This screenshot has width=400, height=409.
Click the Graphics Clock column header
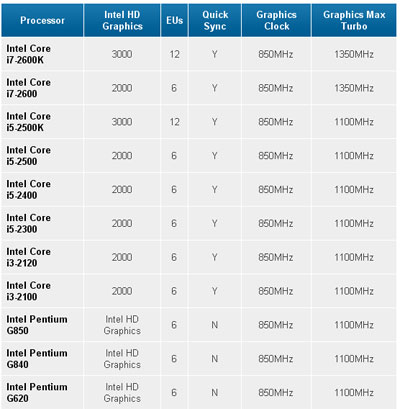coord(276,20)
